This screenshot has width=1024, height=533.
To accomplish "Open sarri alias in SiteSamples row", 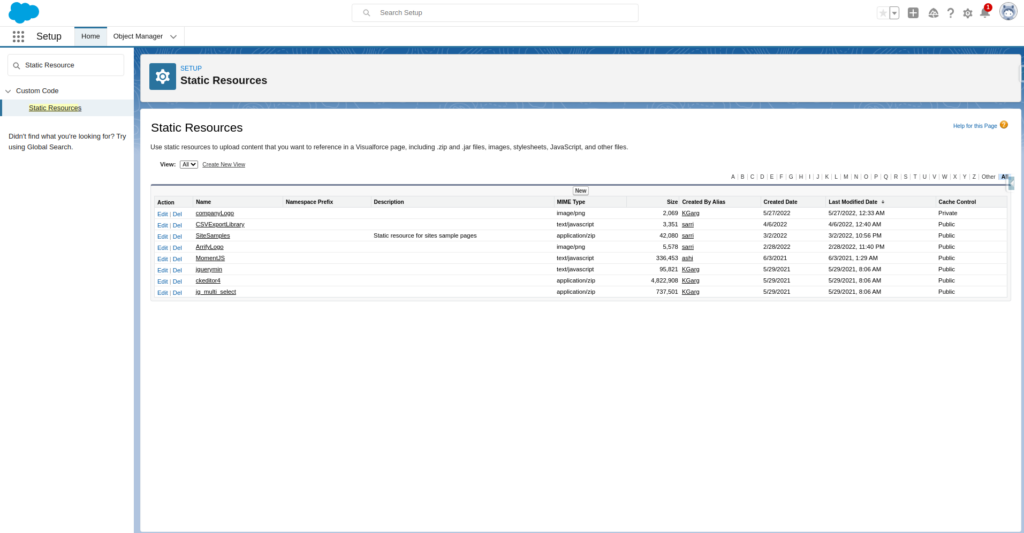I will [x=688, y=235].
